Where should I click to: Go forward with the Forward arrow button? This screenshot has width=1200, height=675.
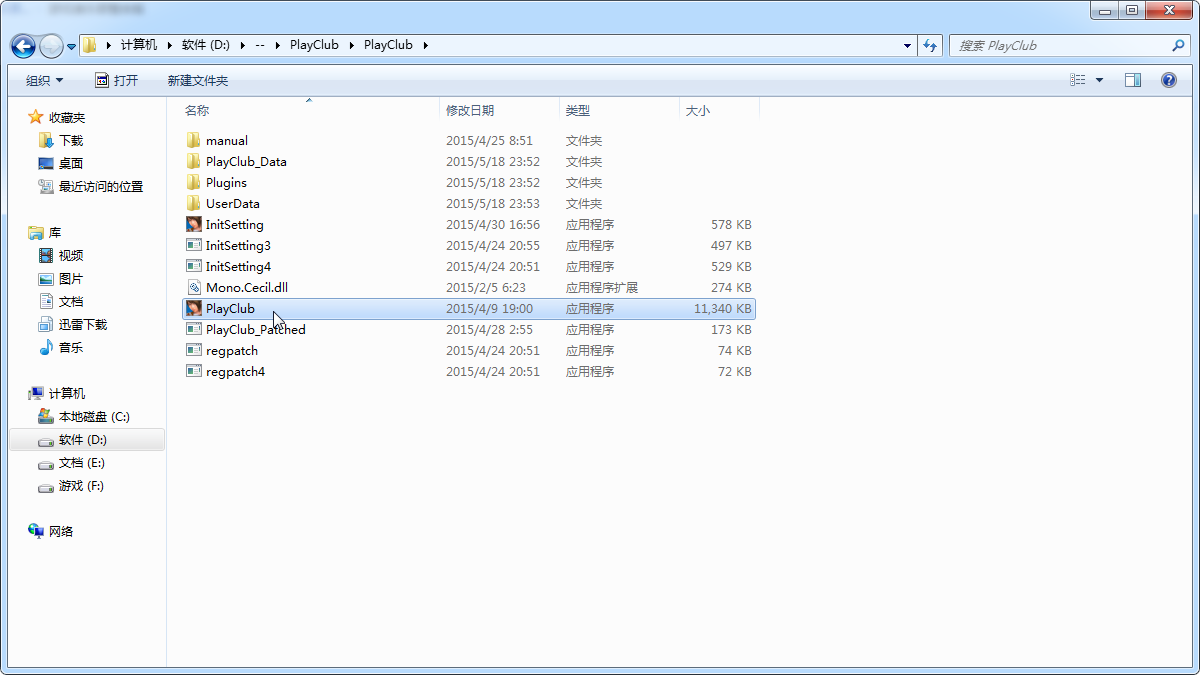coord(51,46)
